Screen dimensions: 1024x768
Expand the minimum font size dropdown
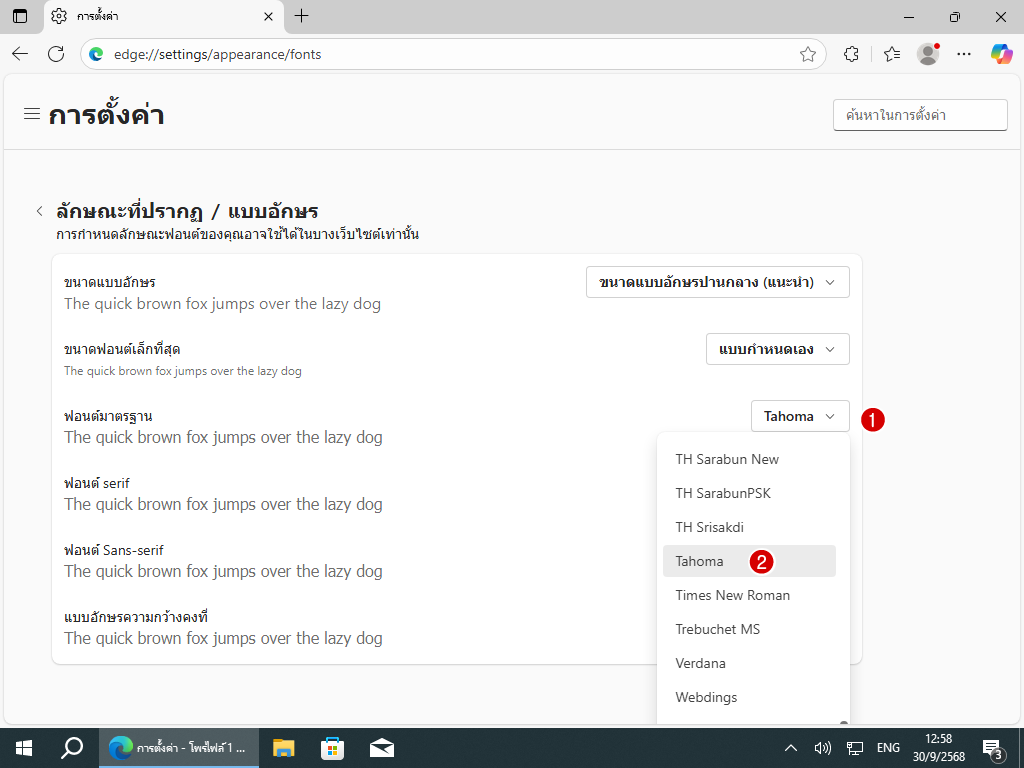point(777,349)
